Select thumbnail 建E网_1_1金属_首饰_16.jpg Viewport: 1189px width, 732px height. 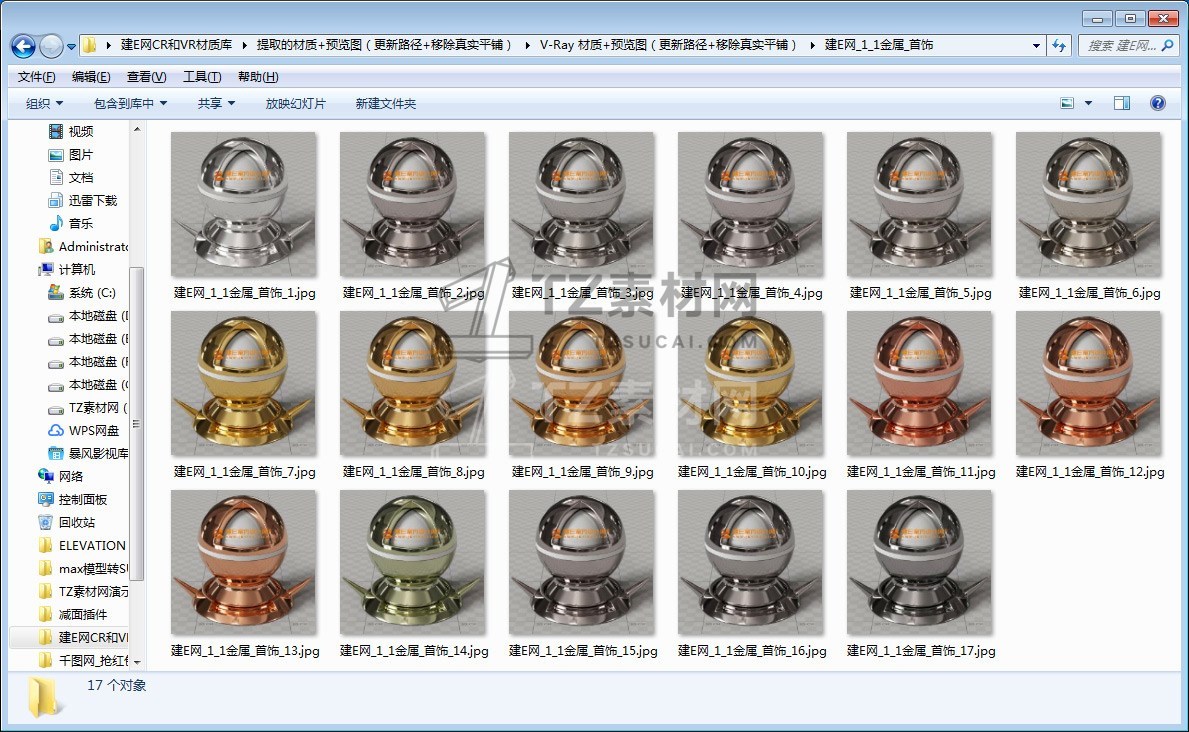coord(751,562)
